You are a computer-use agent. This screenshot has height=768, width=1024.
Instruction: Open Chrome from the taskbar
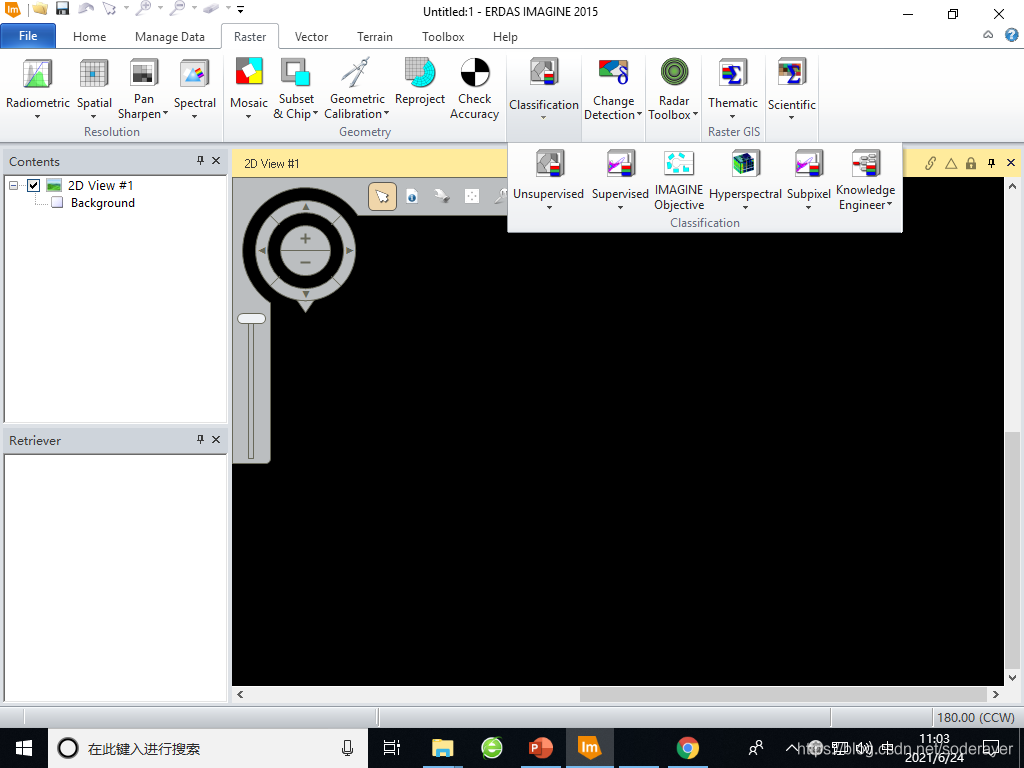point(687,748)
